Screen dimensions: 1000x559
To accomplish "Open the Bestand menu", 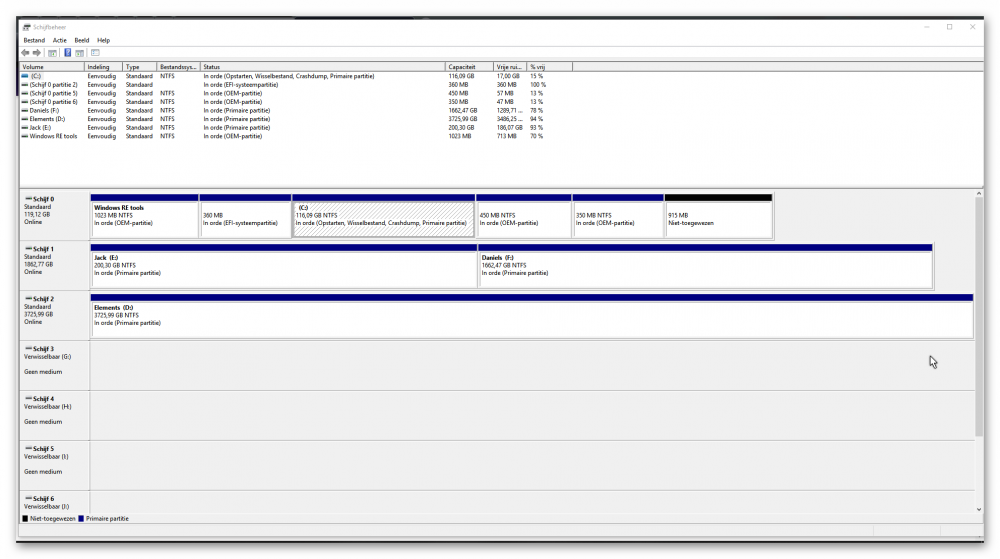I will [34, 40].
